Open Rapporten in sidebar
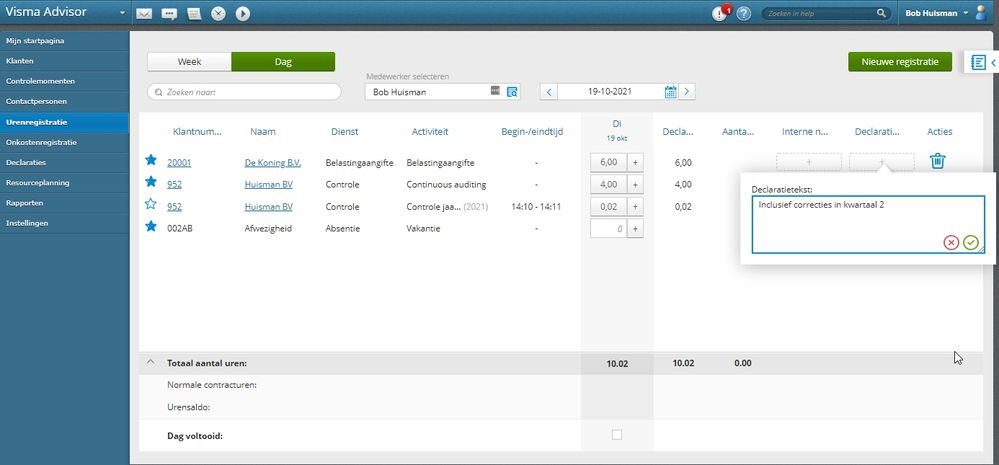 64,203
